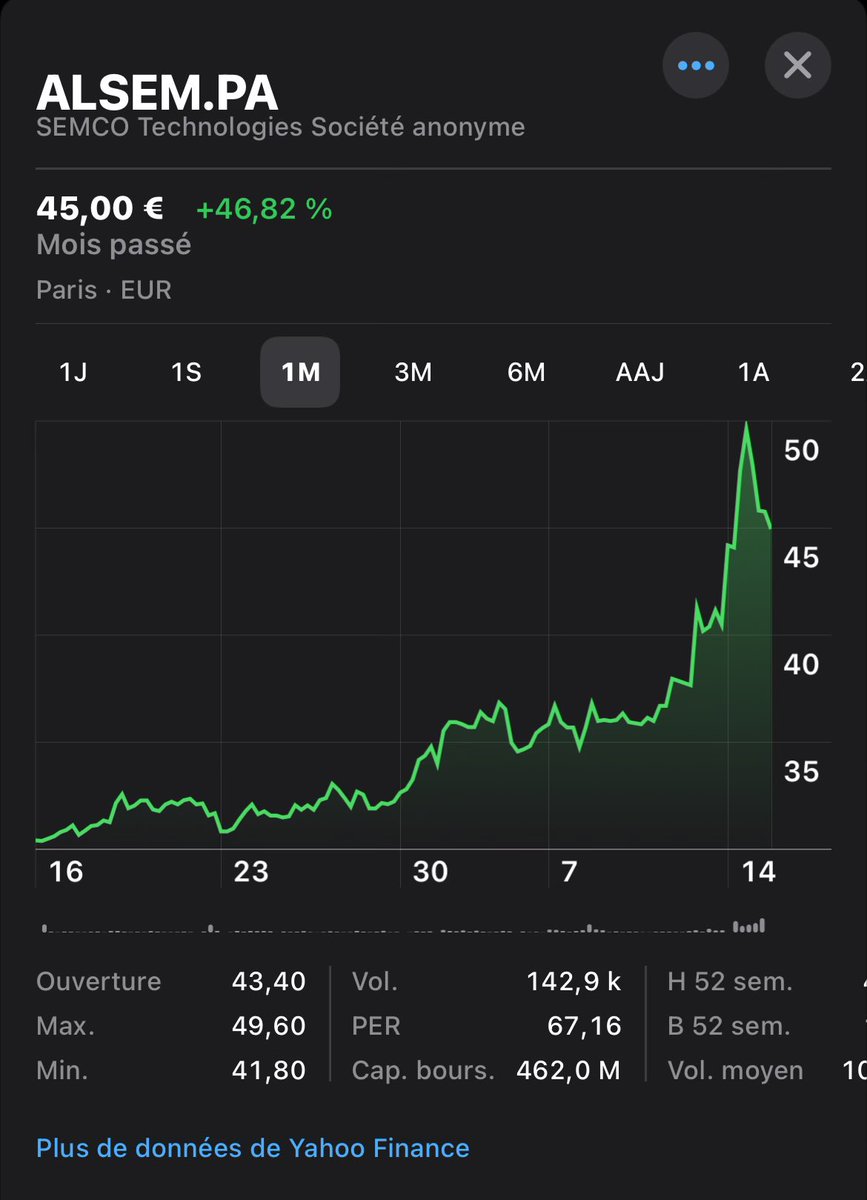Screen dimensions: 867x1200
Task: Click the date label 30 on axis
Action: click(x=430, y=872)
